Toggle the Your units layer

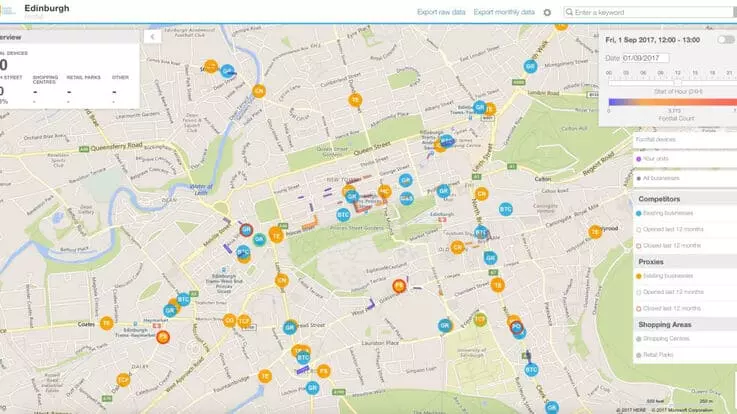(685, 159)
